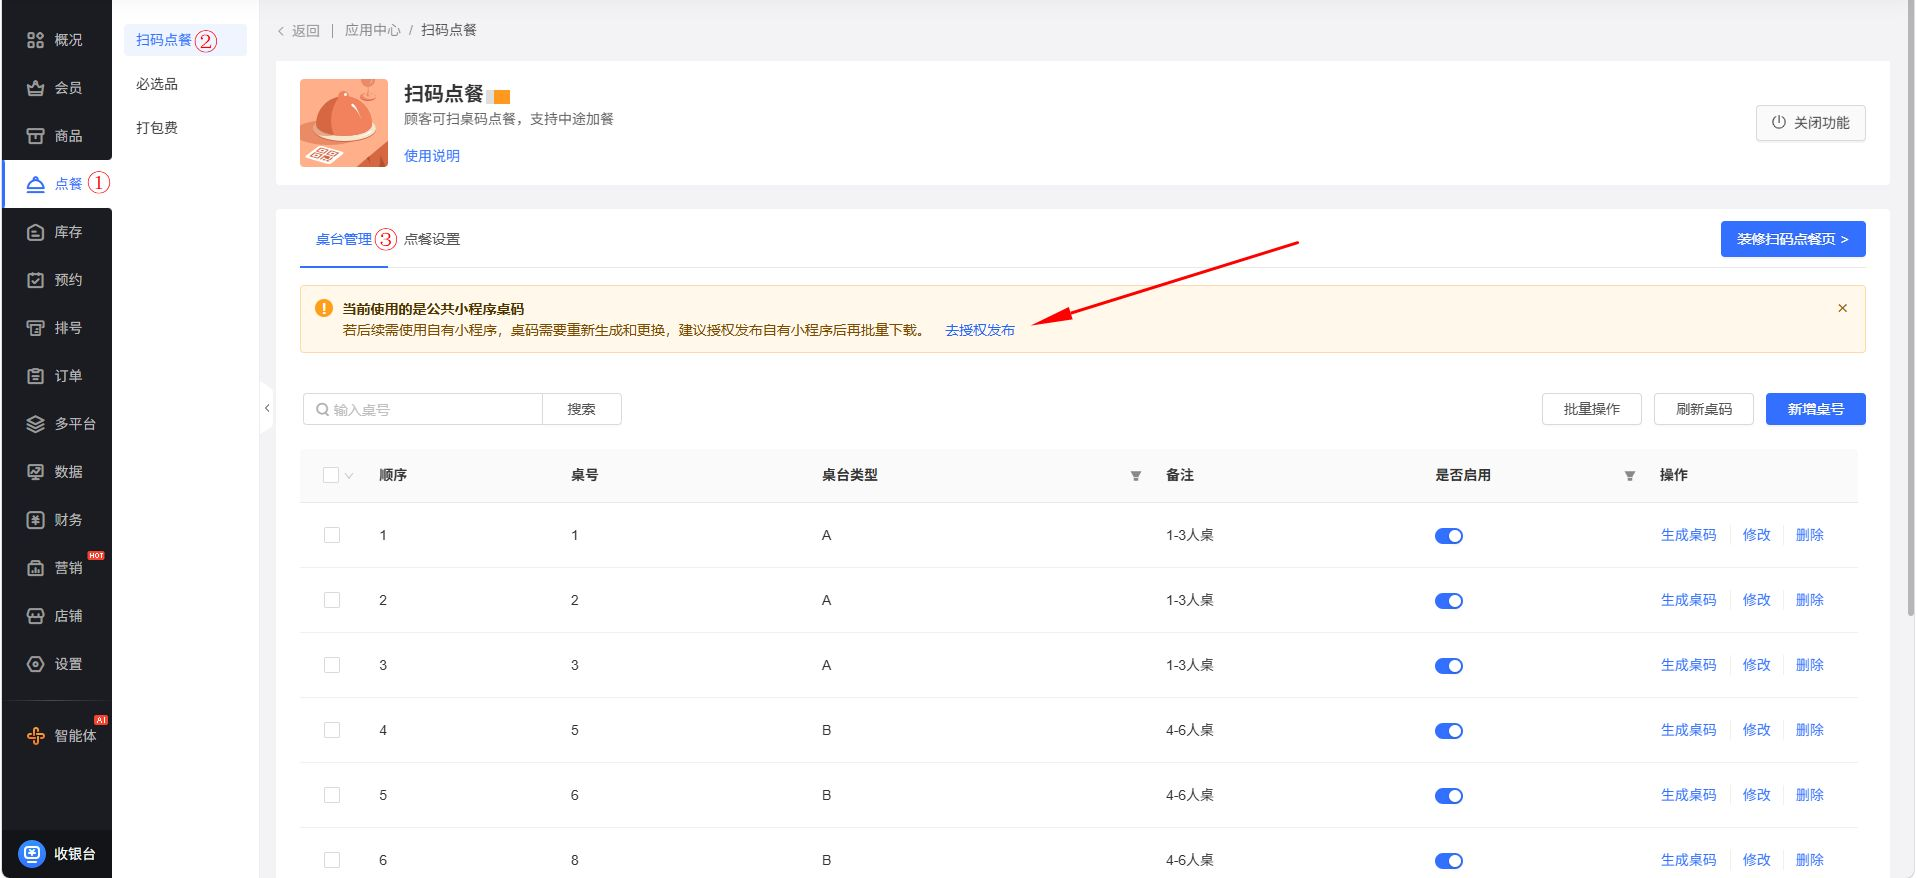
Task: Open the 营销 marketing icon
Action: 36,568
